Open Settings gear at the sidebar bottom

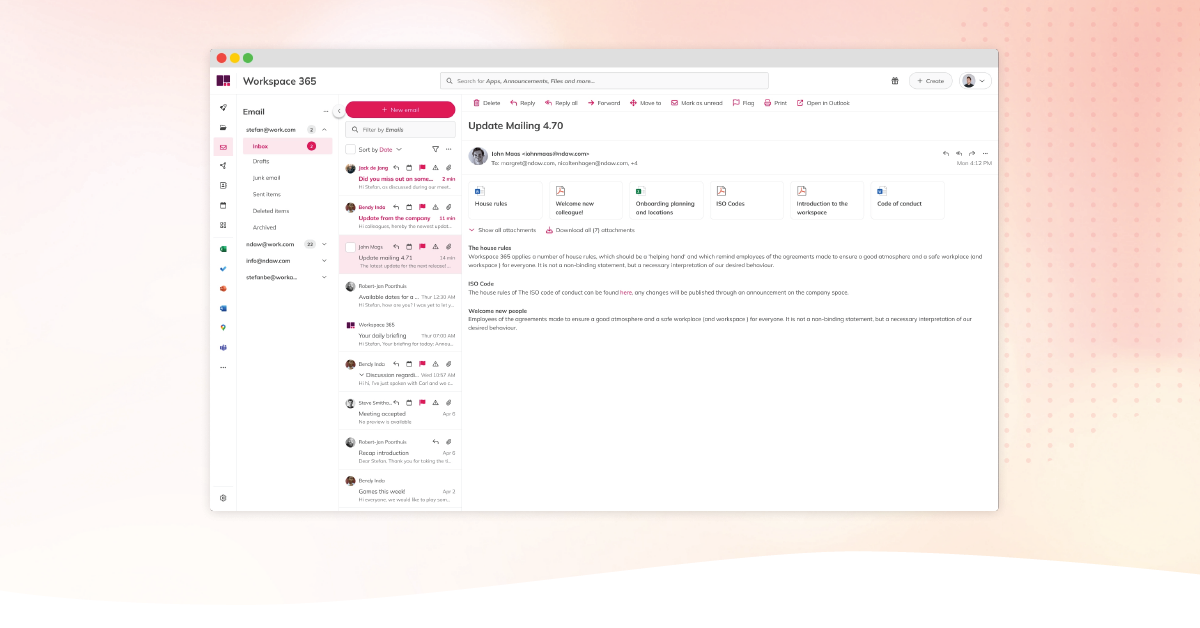(x=223, y=497)
